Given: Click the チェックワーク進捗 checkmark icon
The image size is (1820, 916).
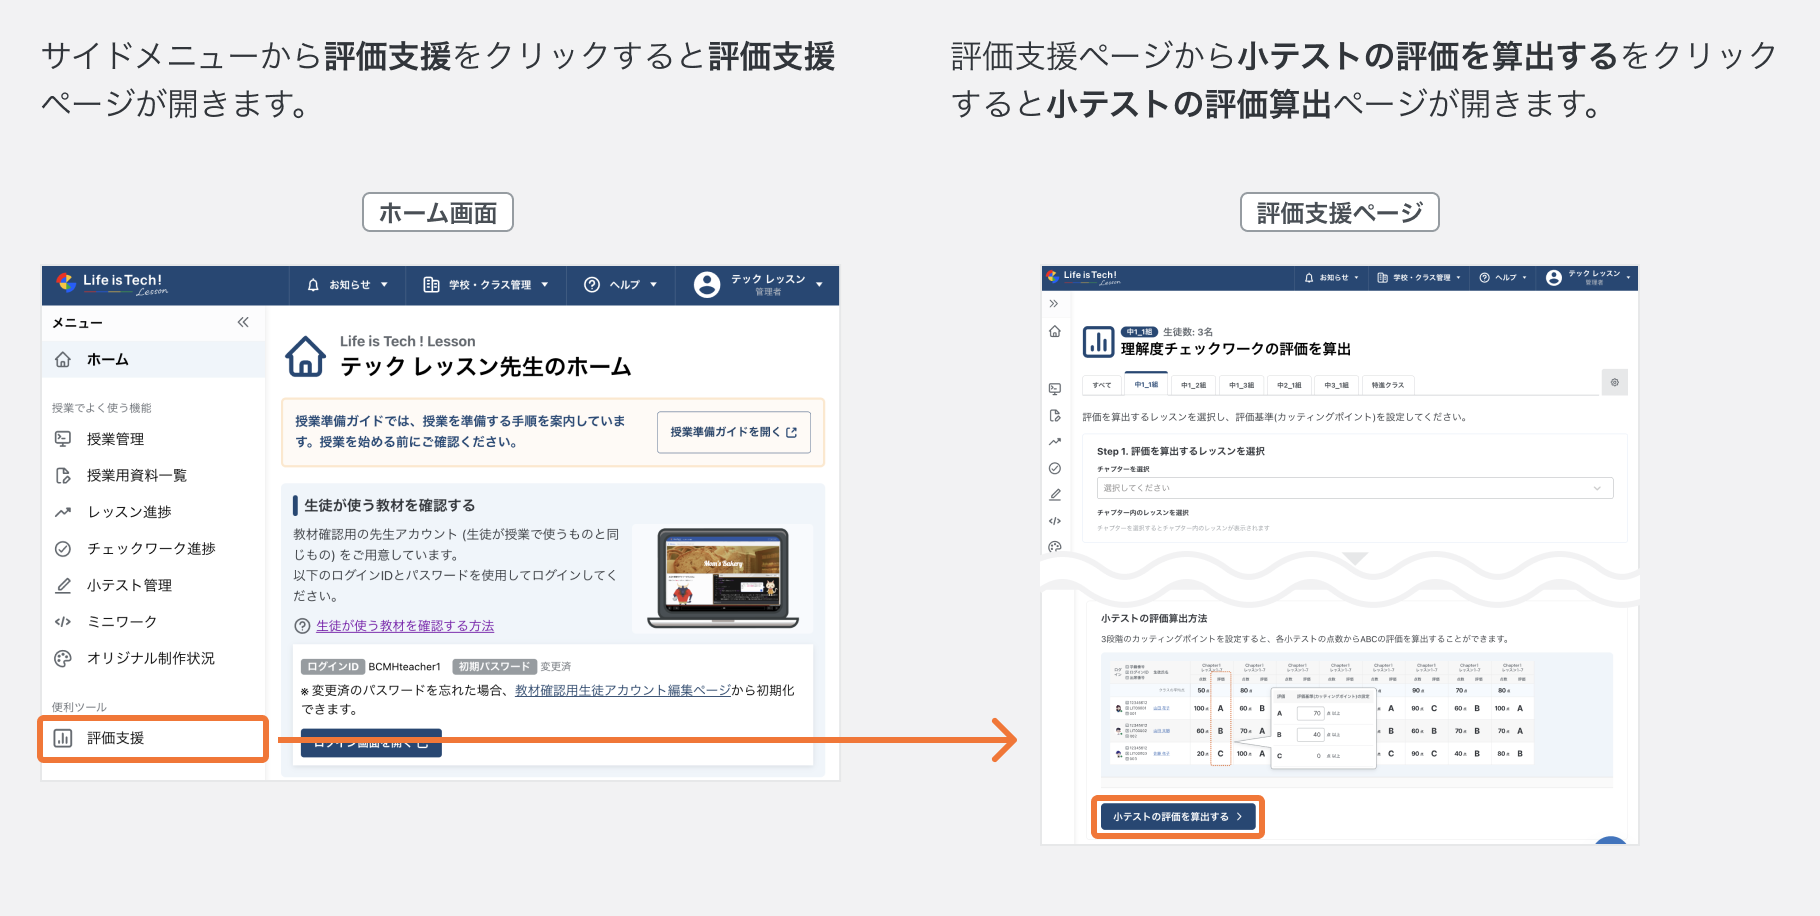Looking at the screenshot, I should 63,548.
